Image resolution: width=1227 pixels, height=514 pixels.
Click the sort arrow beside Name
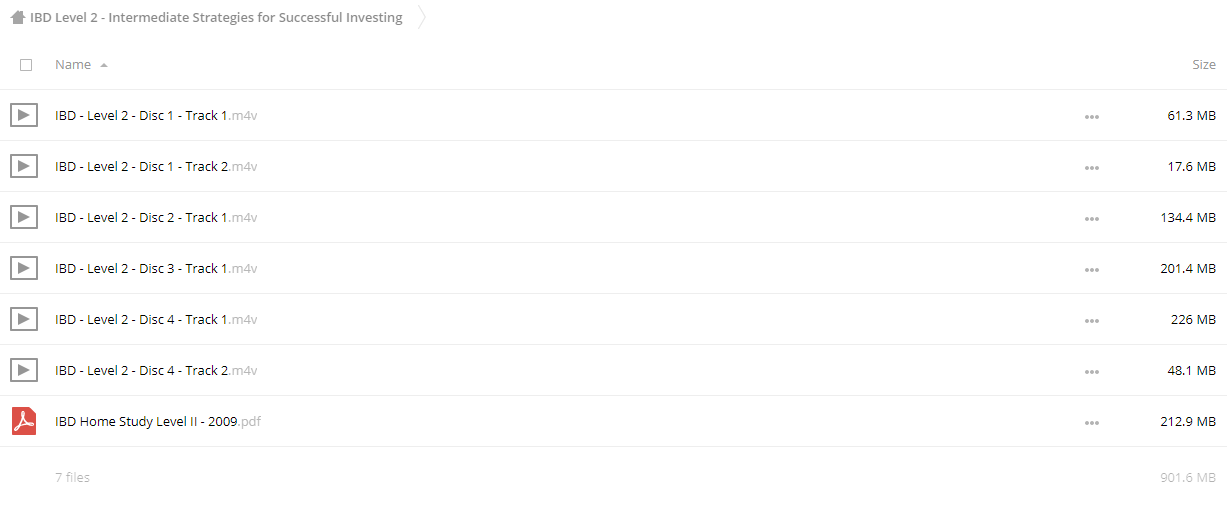pos(104,65)
